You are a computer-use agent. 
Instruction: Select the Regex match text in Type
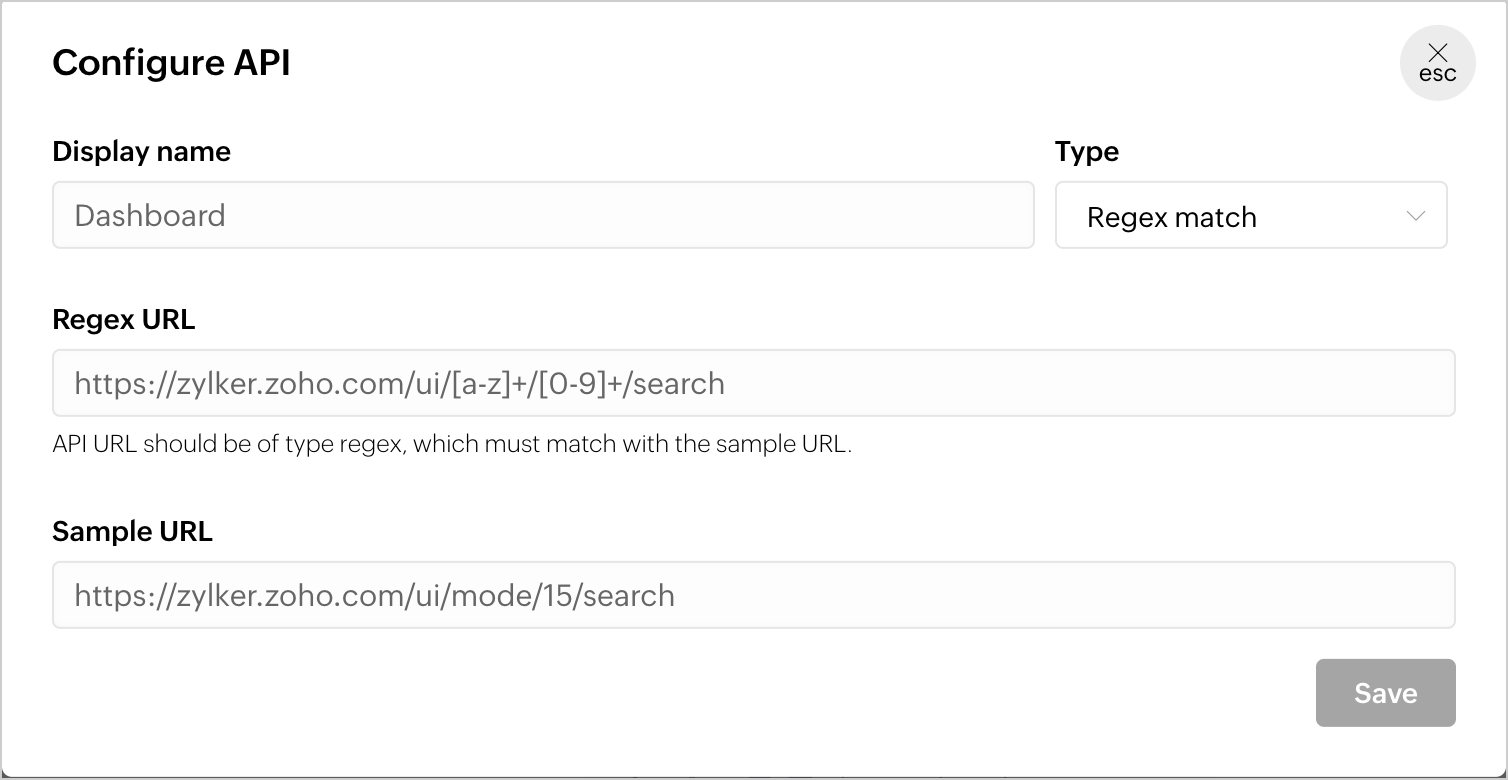(x=1171, y=218)
